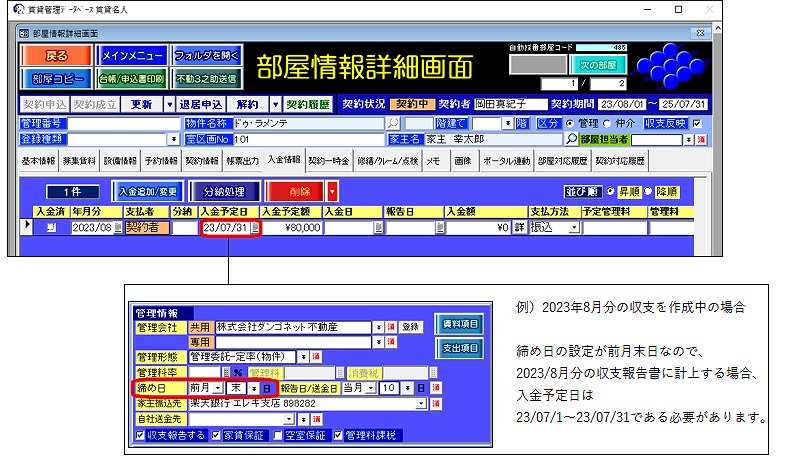The image size is (795, 475).
Task: Click the red 消 icon next to 部屋担当者
Action: click(x=701, y=139)
